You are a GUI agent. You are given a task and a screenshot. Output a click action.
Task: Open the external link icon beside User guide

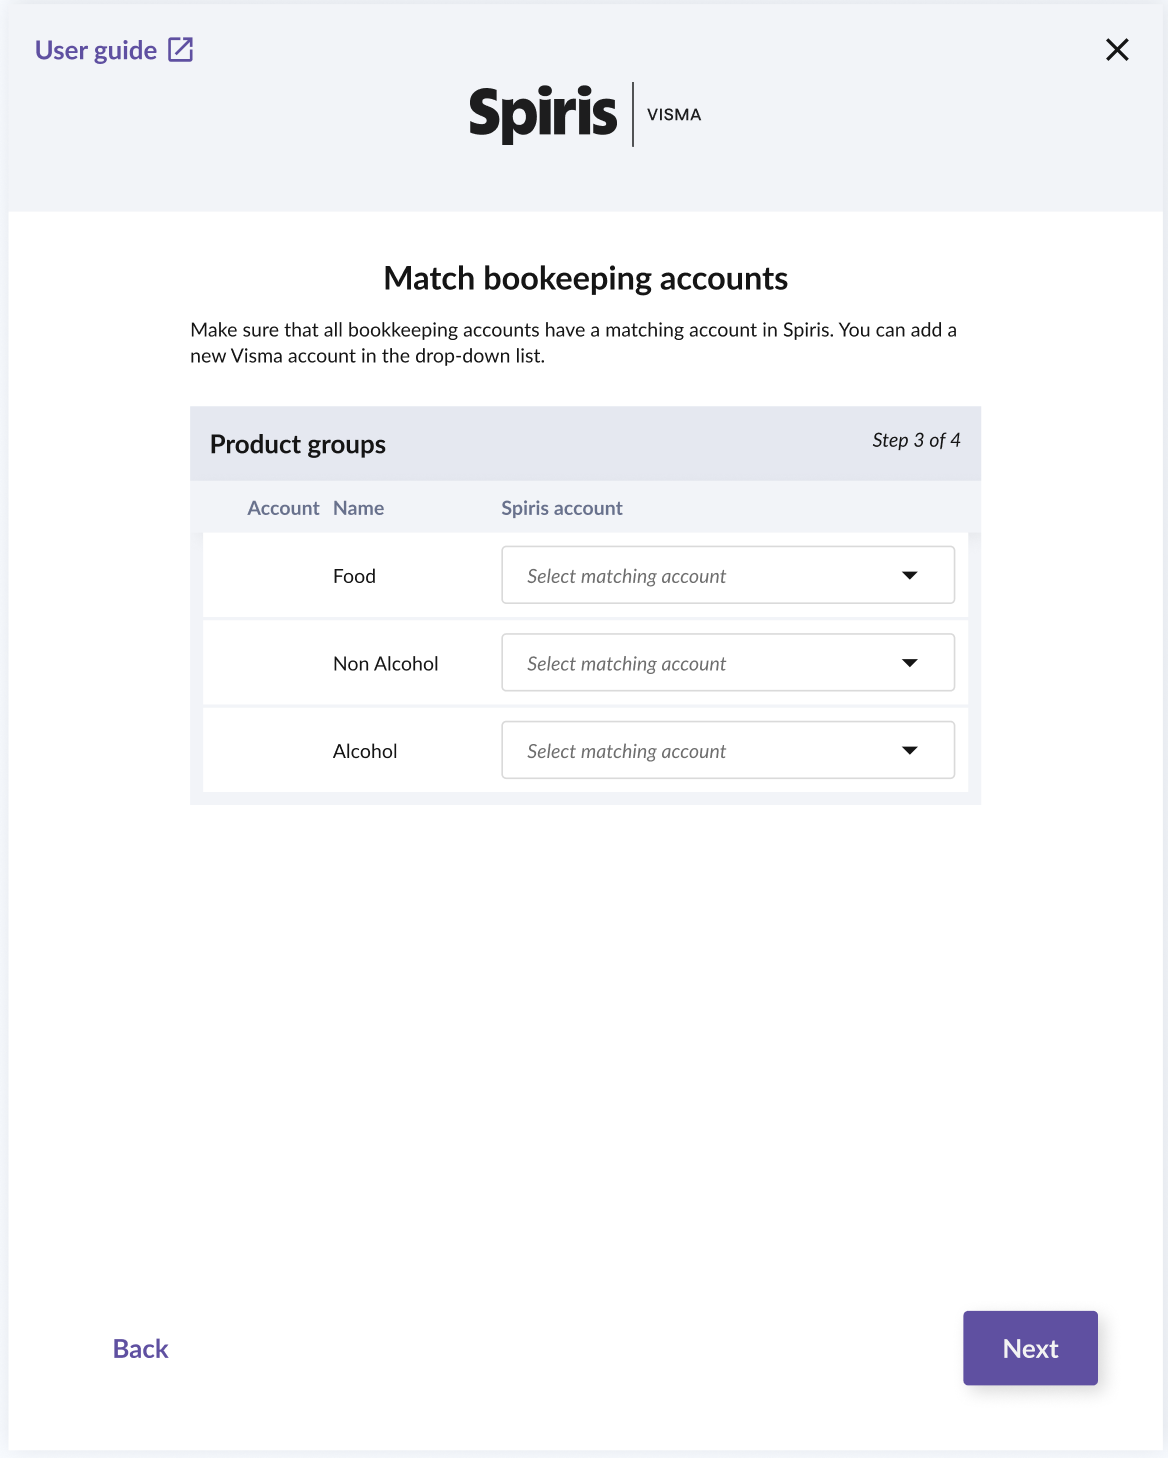tap(181, 50)
